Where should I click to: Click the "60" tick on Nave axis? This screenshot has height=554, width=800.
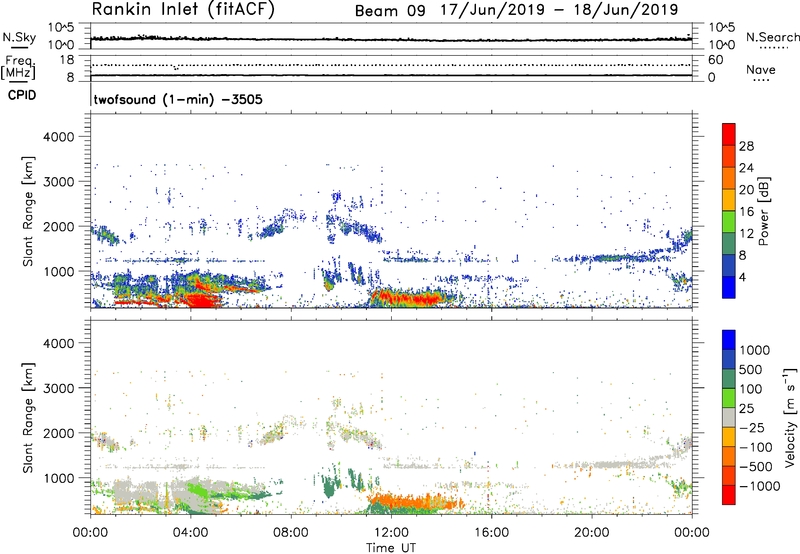pyautogui.click(x=715, y=60)
